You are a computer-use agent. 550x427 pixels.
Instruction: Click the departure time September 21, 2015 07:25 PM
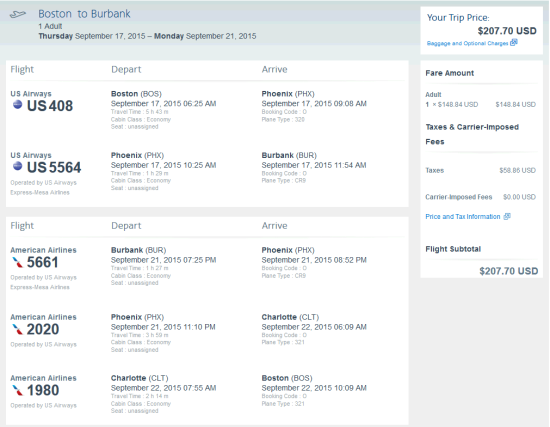(x=163, y=260)
